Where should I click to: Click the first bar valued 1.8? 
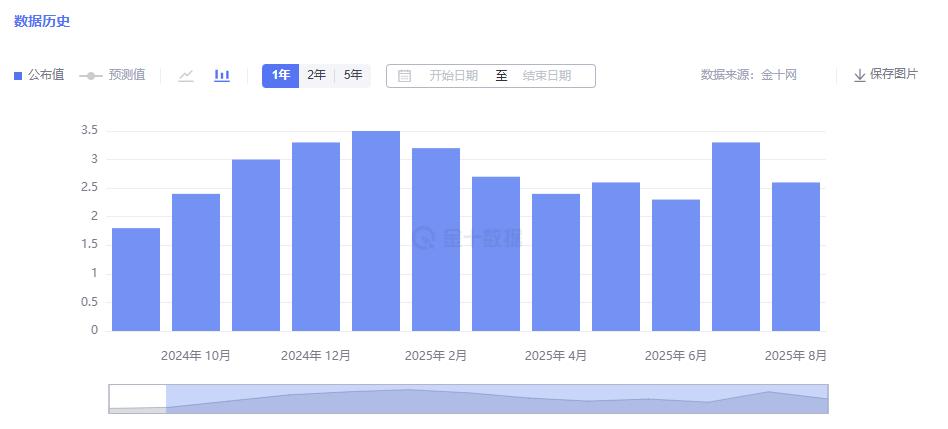(x=136, y=279)
